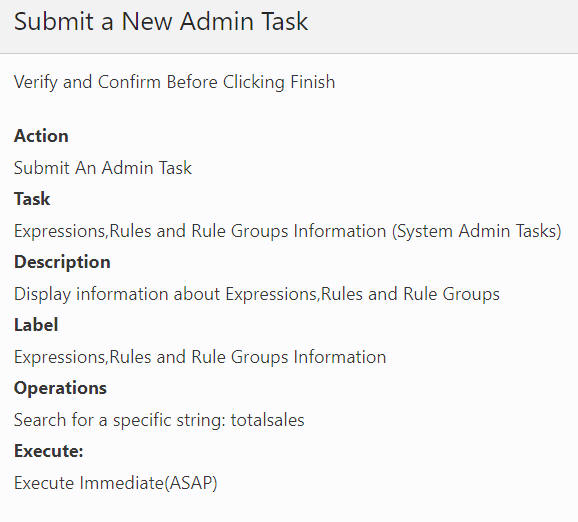Image resolution: width=578 pixels, height=522 pixels.
Task: Select the bold 'Description' heading
Action: point(62,262)
